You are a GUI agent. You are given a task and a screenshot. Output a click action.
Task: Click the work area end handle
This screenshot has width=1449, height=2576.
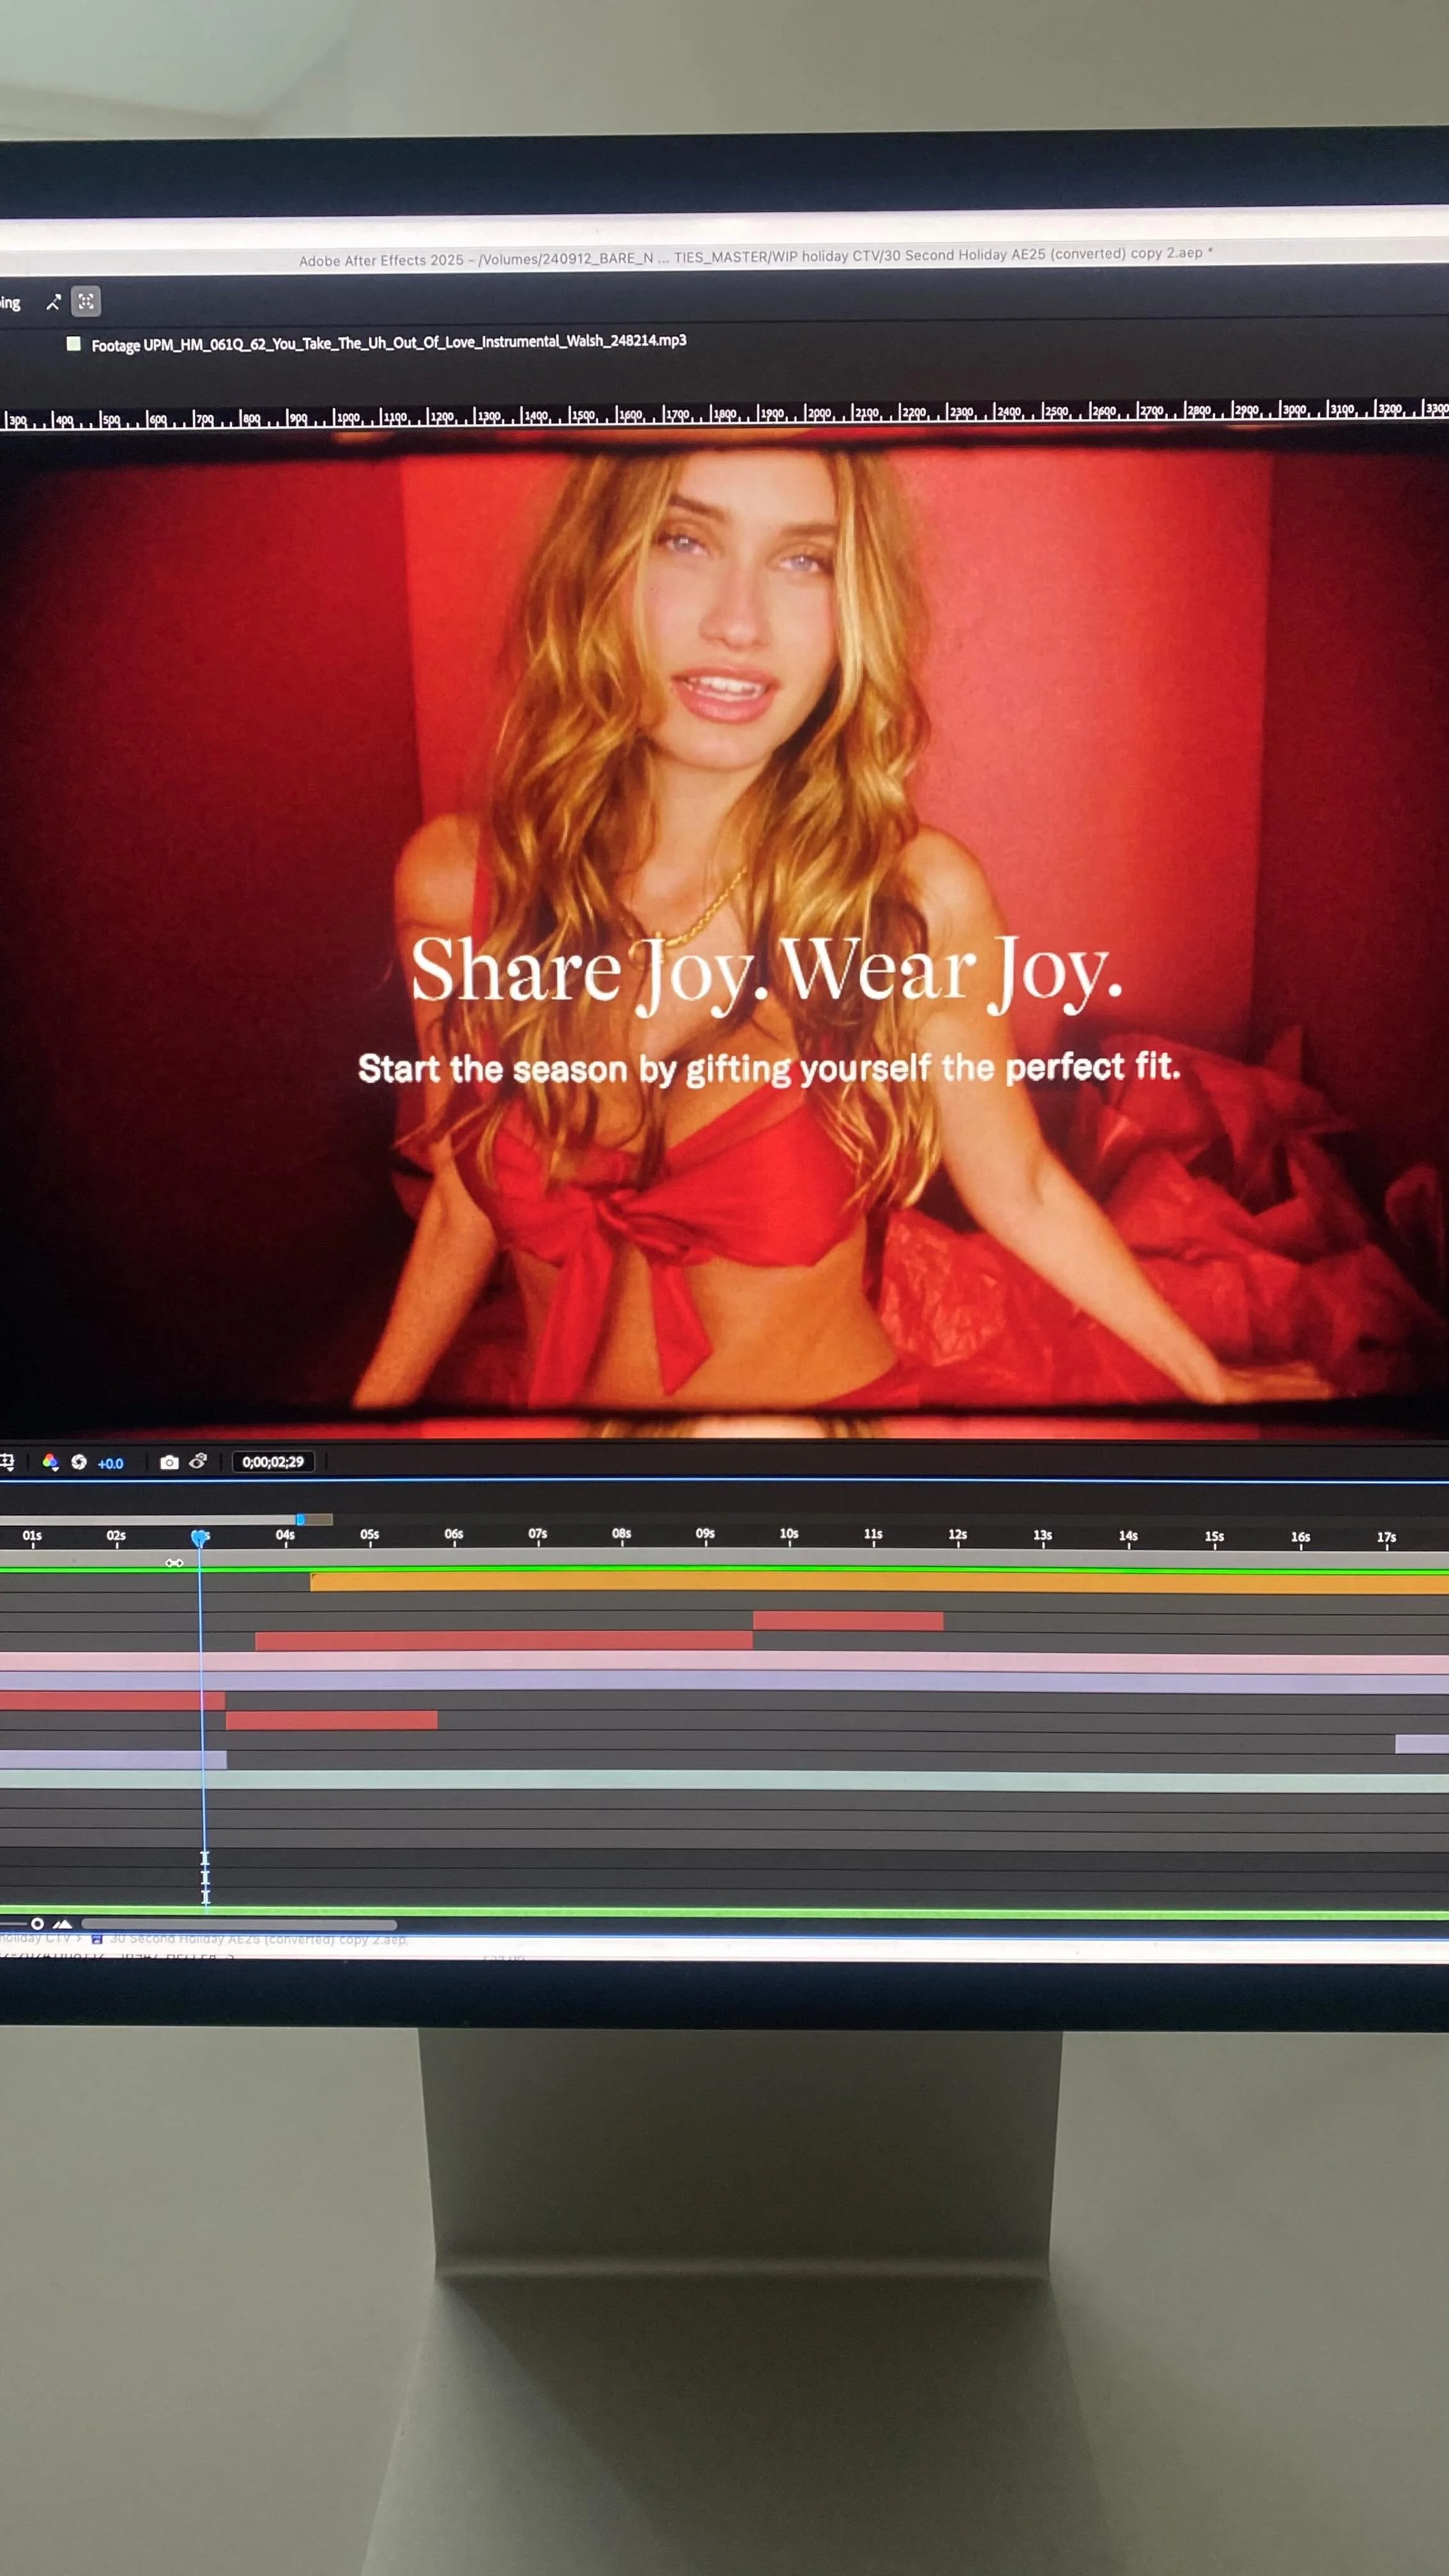coord(300,1520)
